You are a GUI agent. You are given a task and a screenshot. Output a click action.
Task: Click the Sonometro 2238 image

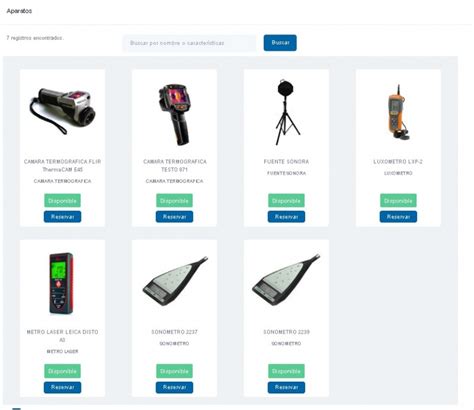point(286,280)
